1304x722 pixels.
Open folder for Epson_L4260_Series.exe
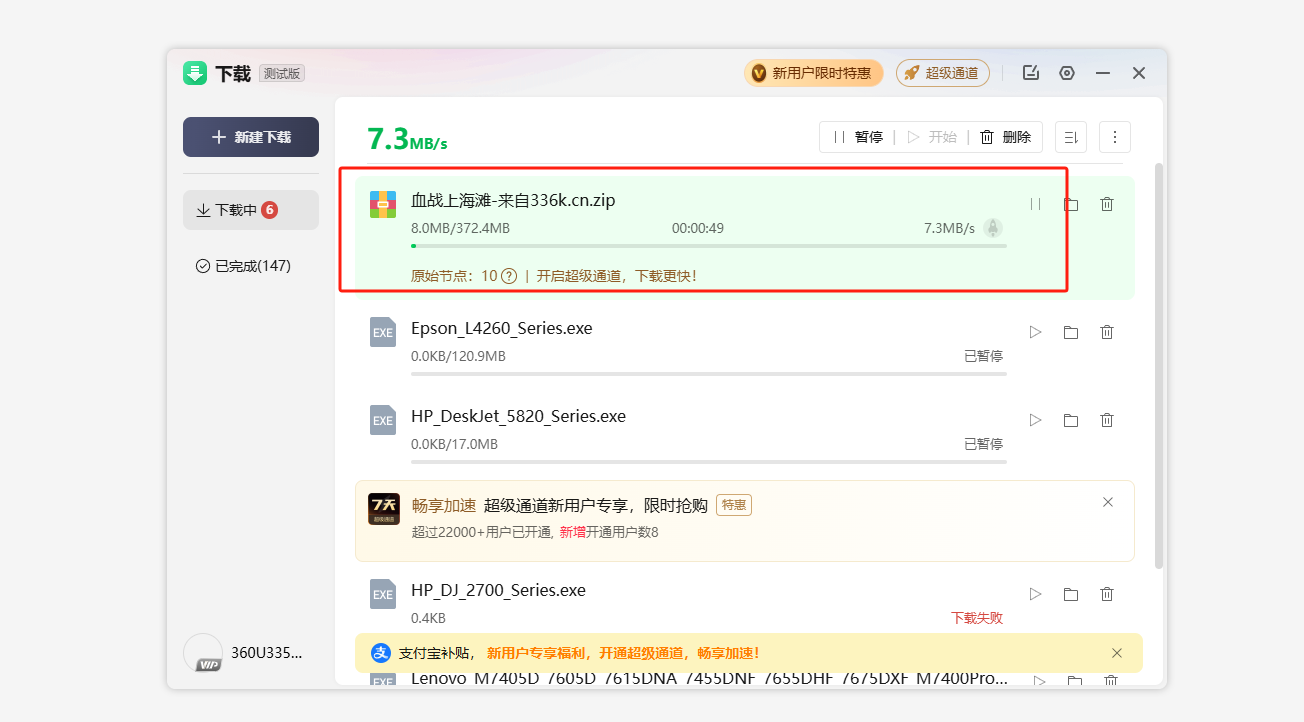tap(1071, 332)
